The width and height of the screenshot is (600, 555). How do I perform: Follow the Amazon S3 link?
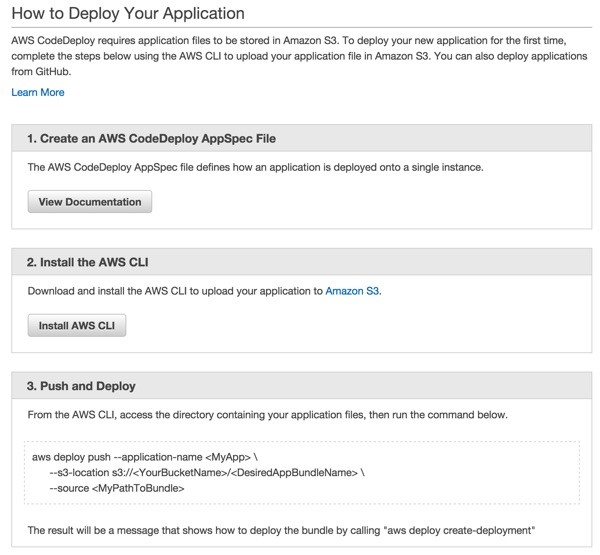point(352,291)
